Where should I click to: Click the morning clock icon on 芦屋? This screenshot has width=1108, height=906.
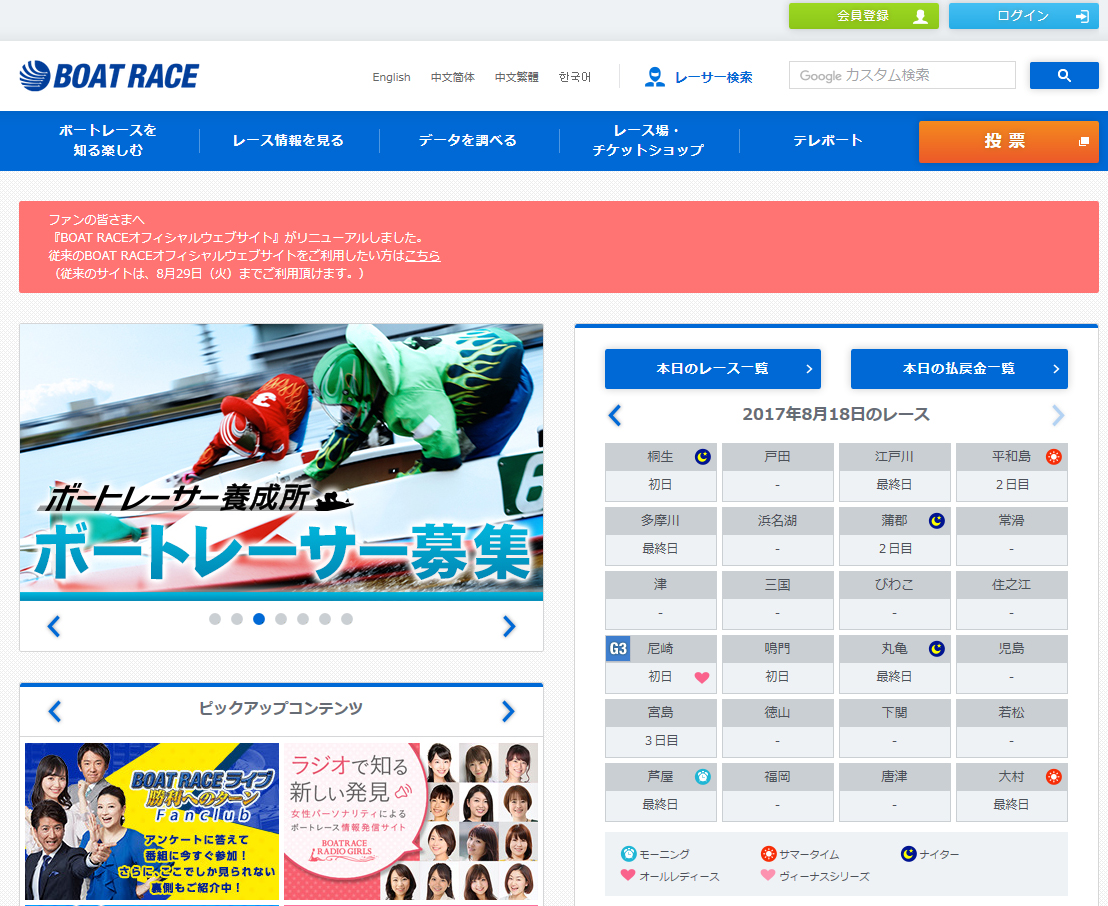(x=702, y=777)
